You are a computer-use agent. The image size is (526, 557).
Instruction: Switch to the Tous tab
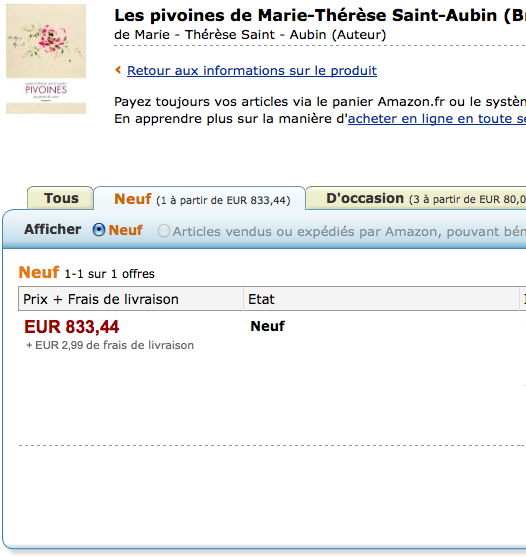tap(60, 198)
